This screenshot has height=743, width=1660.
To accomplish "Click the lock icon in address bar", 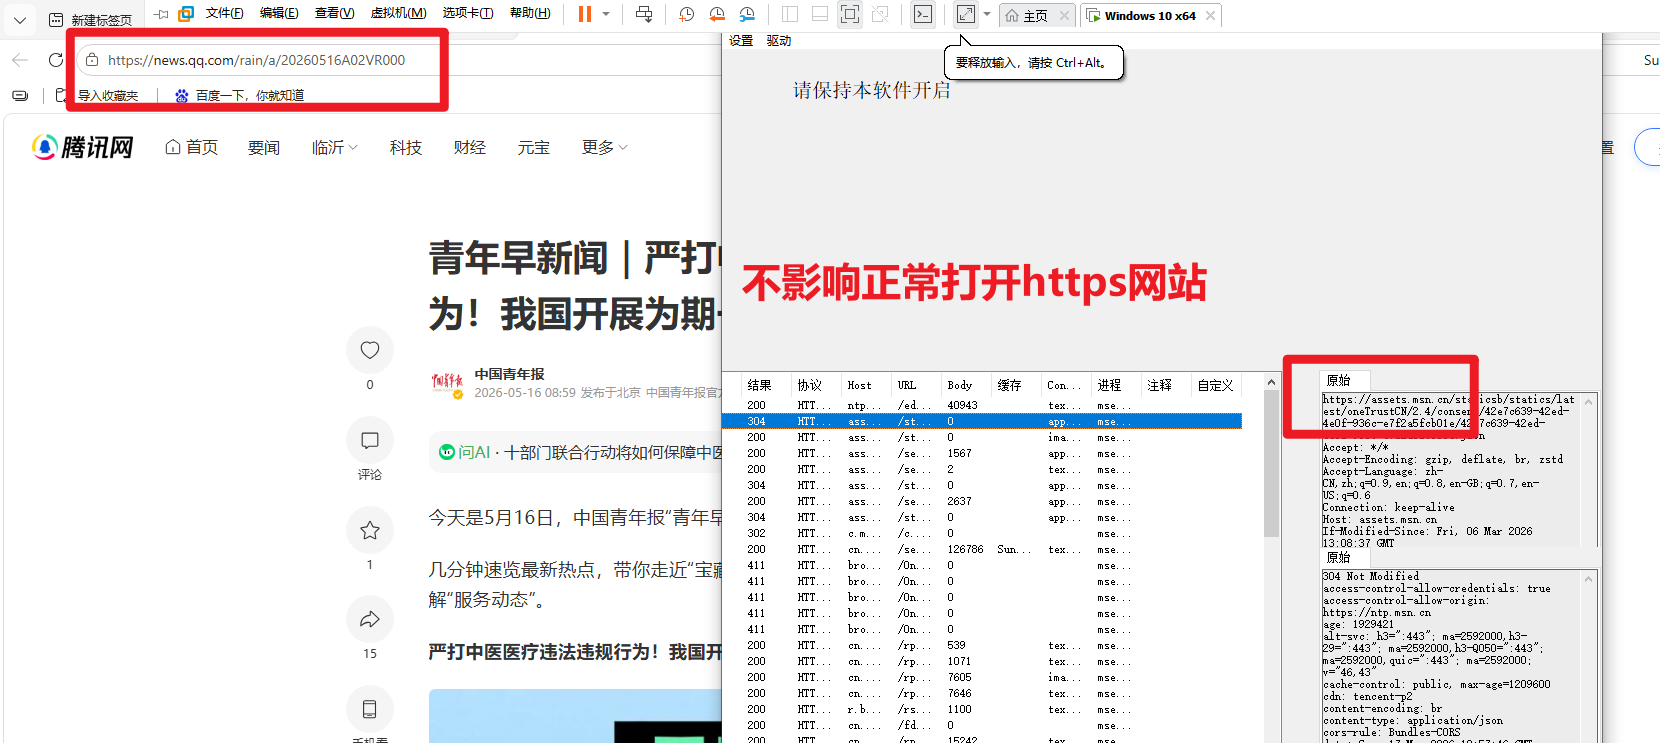I will pyautogui.click(x=92, y=60).
